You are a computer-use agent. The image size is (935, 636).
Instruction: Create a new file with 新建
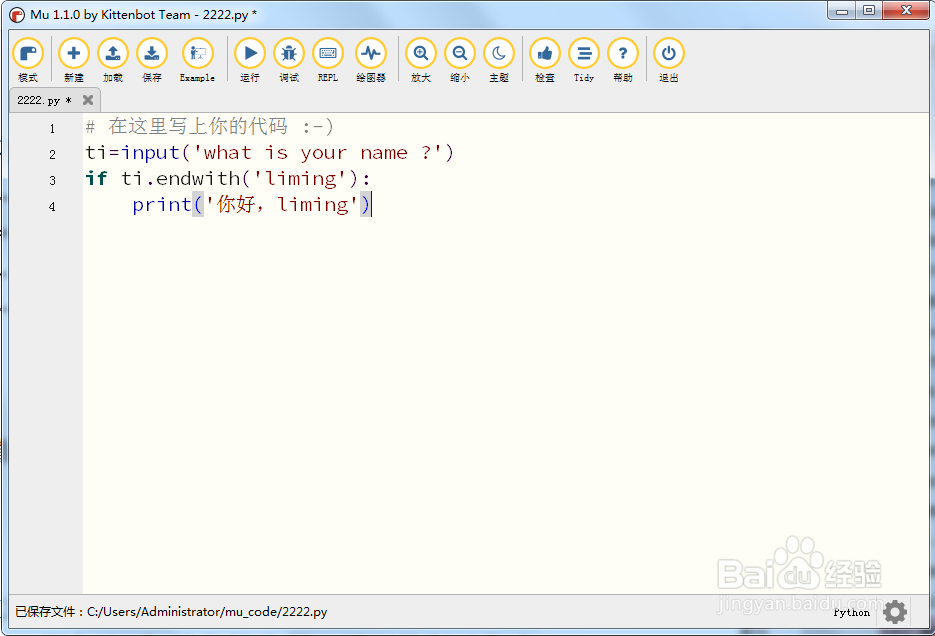pos(73,54)
